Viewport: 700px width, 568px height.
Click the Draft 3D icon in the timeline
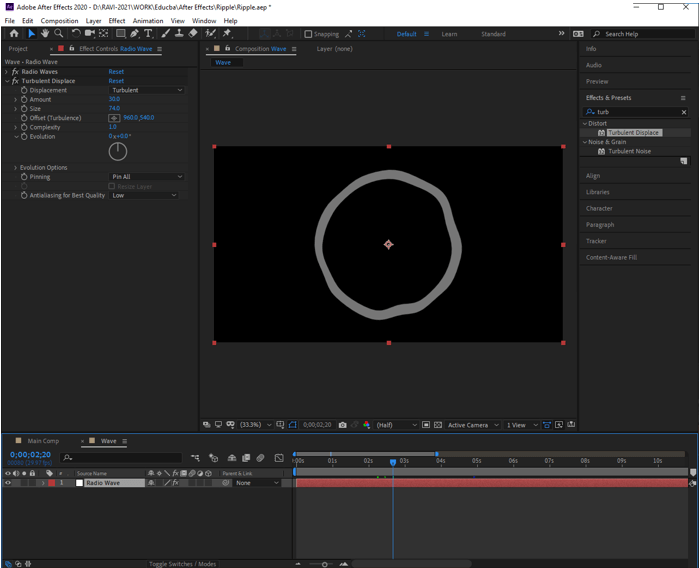click(x=214, y=458)
